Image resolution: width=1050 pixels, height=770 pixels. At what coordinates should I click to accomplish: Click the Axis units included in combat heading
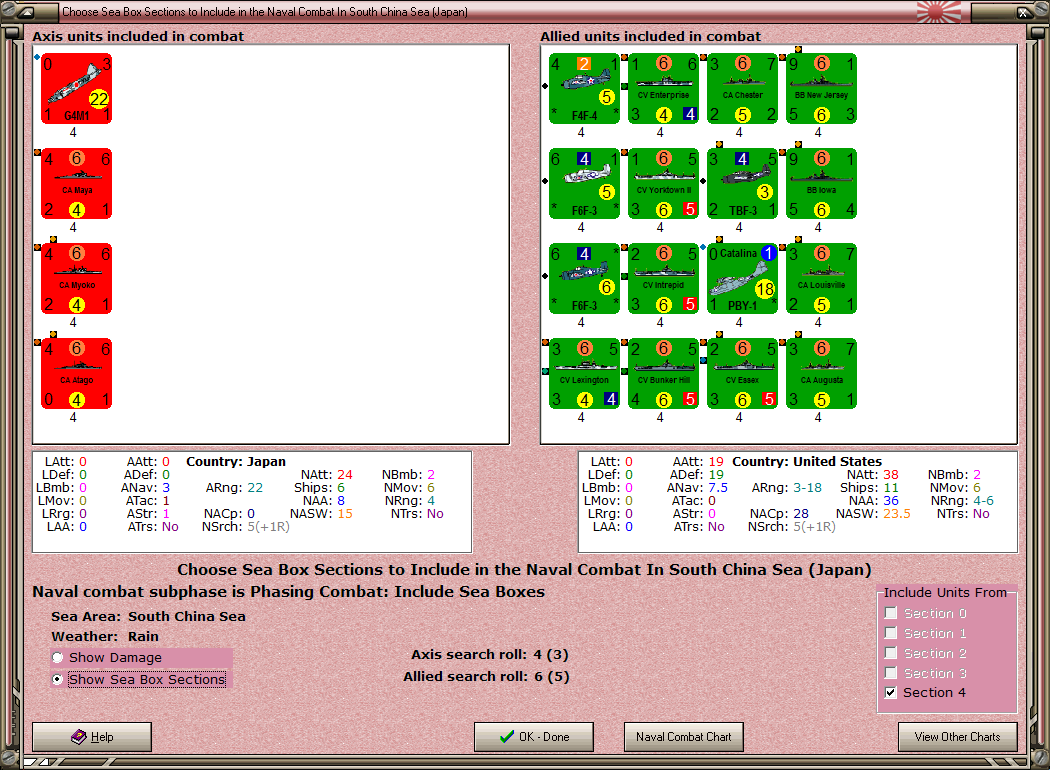coord(138,36)
